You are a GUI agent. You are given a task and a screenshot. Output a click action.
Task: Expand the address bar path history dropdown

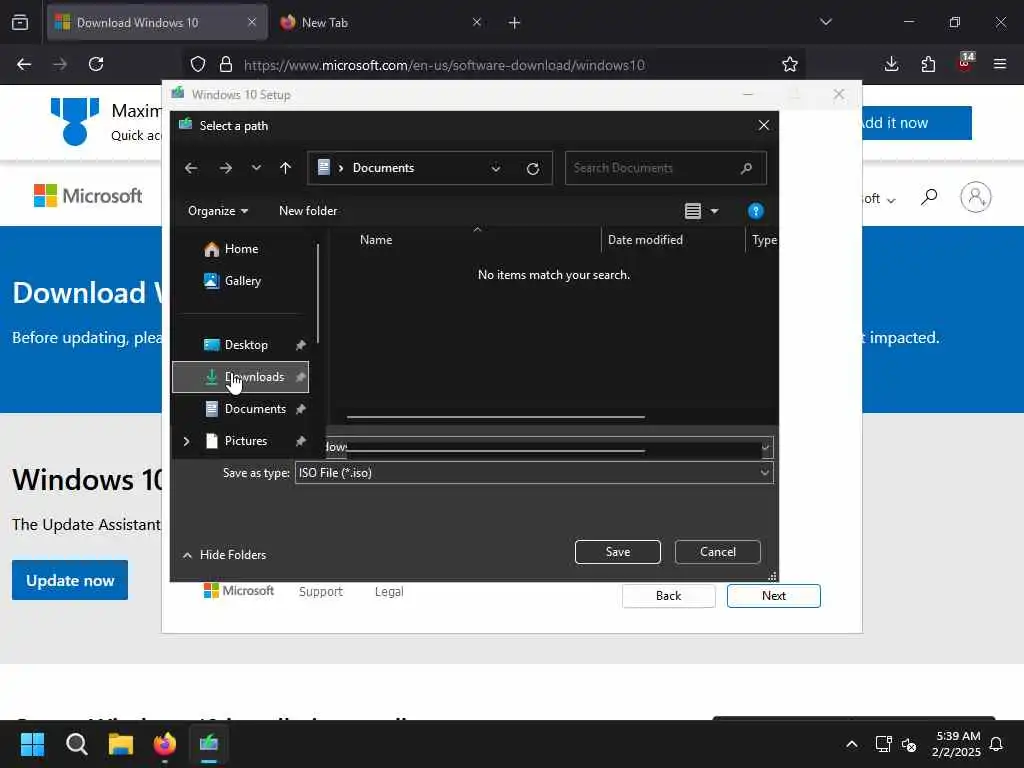click(x=496, y=168)
